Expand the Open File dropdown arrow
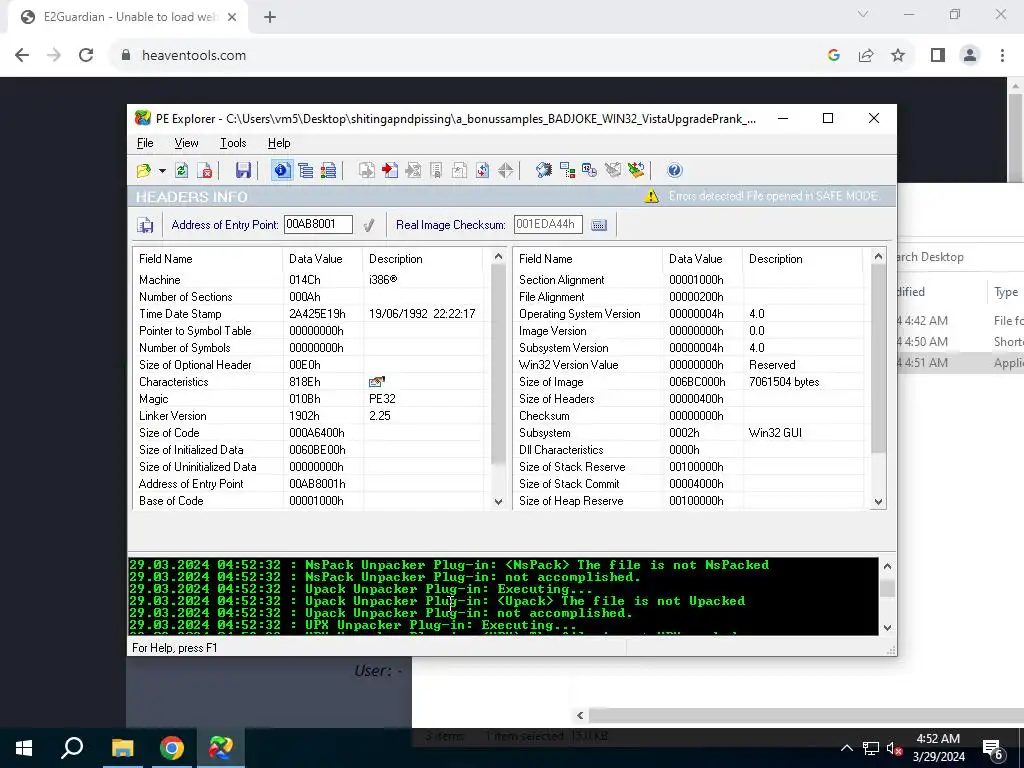 (162, 170)
